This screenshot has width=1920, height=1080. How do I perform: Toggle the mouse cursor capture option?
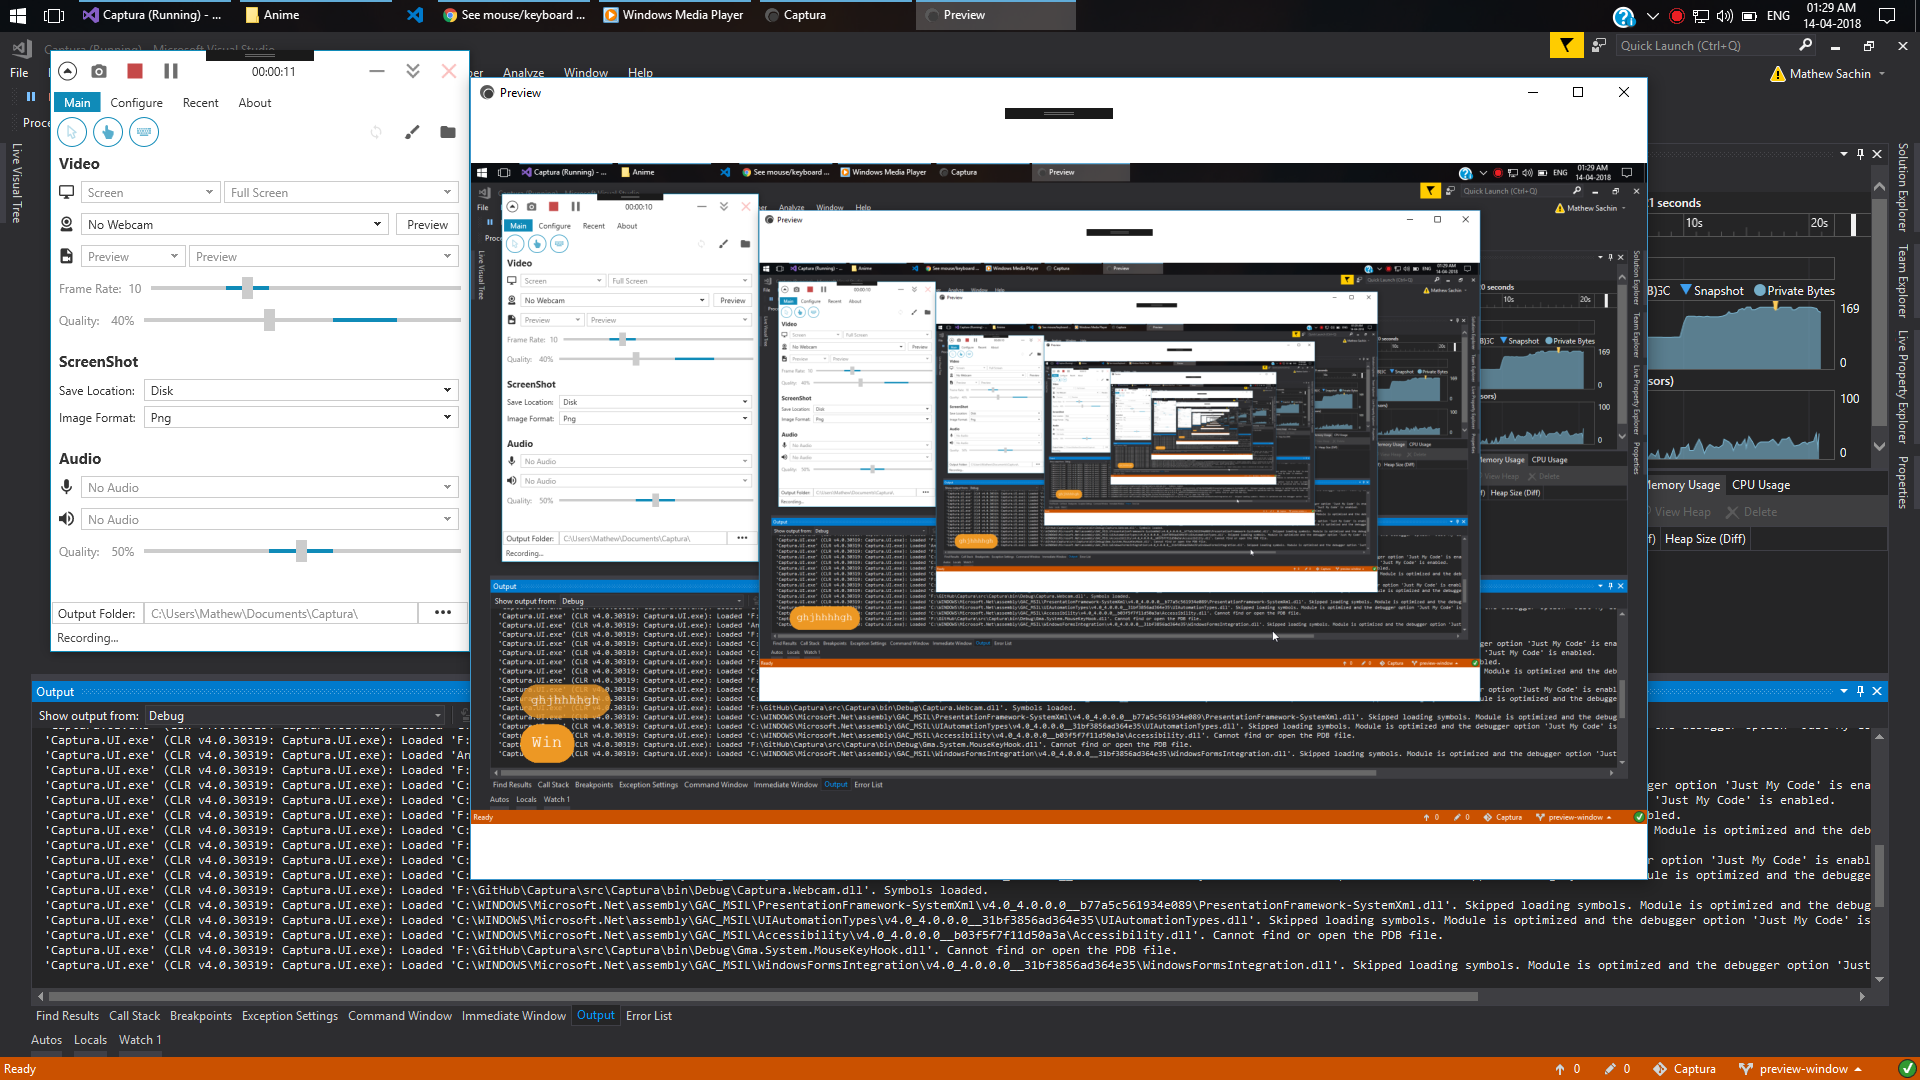[71, 131]
